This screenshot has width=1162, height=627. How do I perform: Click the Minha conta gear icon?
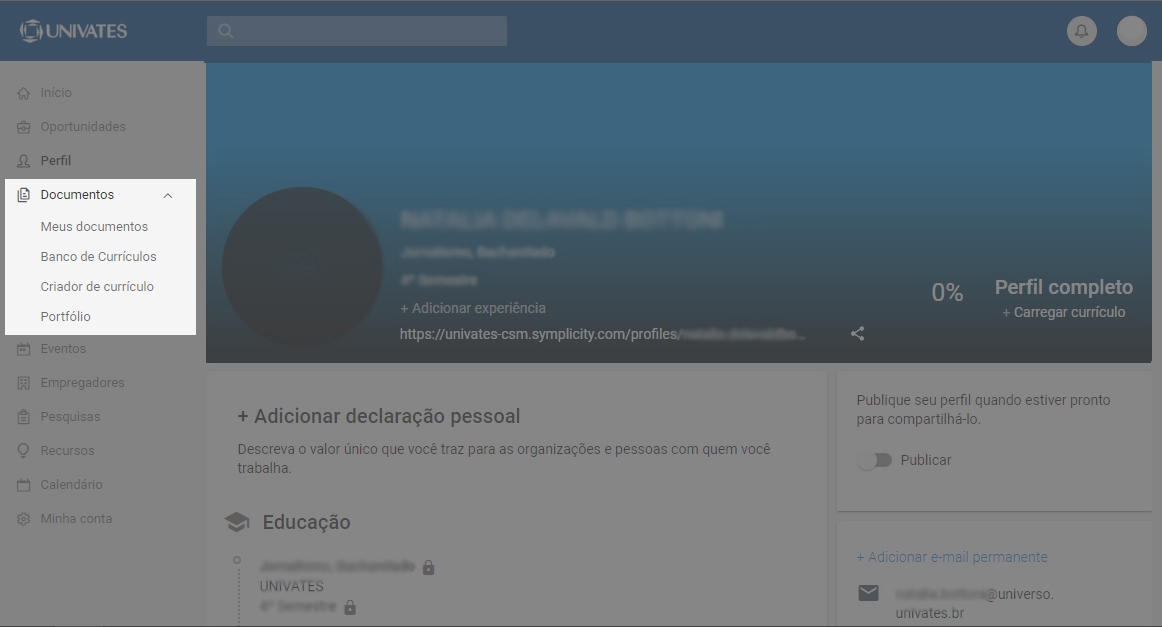[24, 519]
